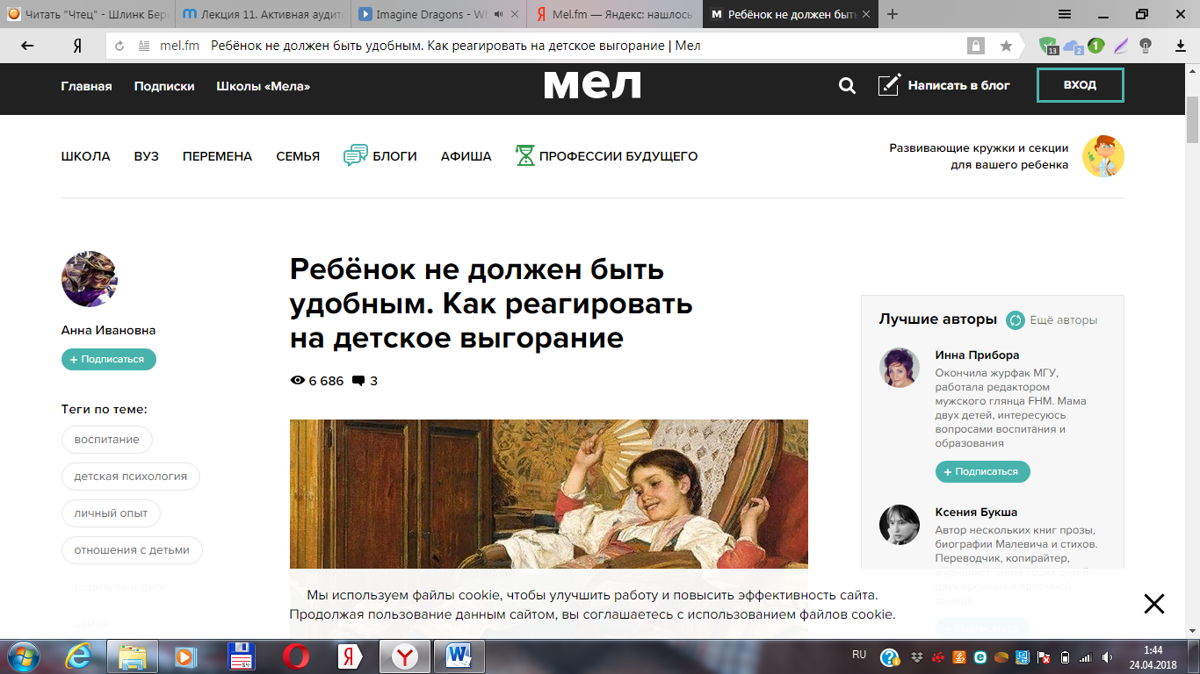Open the green circle extension with badge 1
This screenshot has height=674, width=1200.
(1096, 46)
